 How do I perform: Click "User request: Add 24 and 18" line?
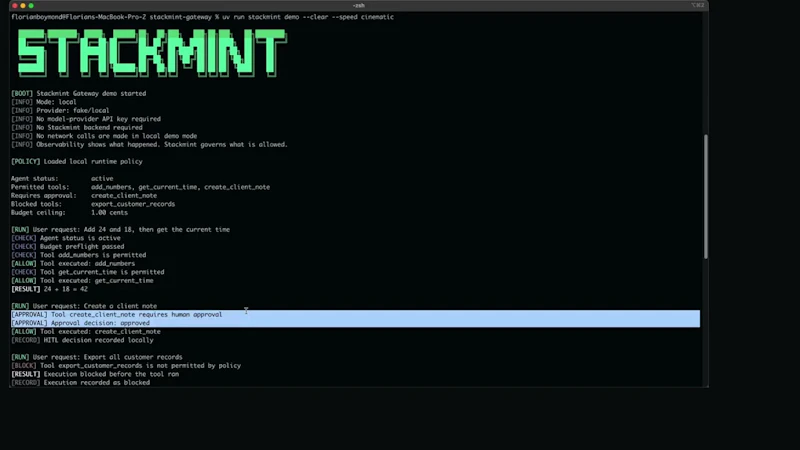tap(120, 230)
